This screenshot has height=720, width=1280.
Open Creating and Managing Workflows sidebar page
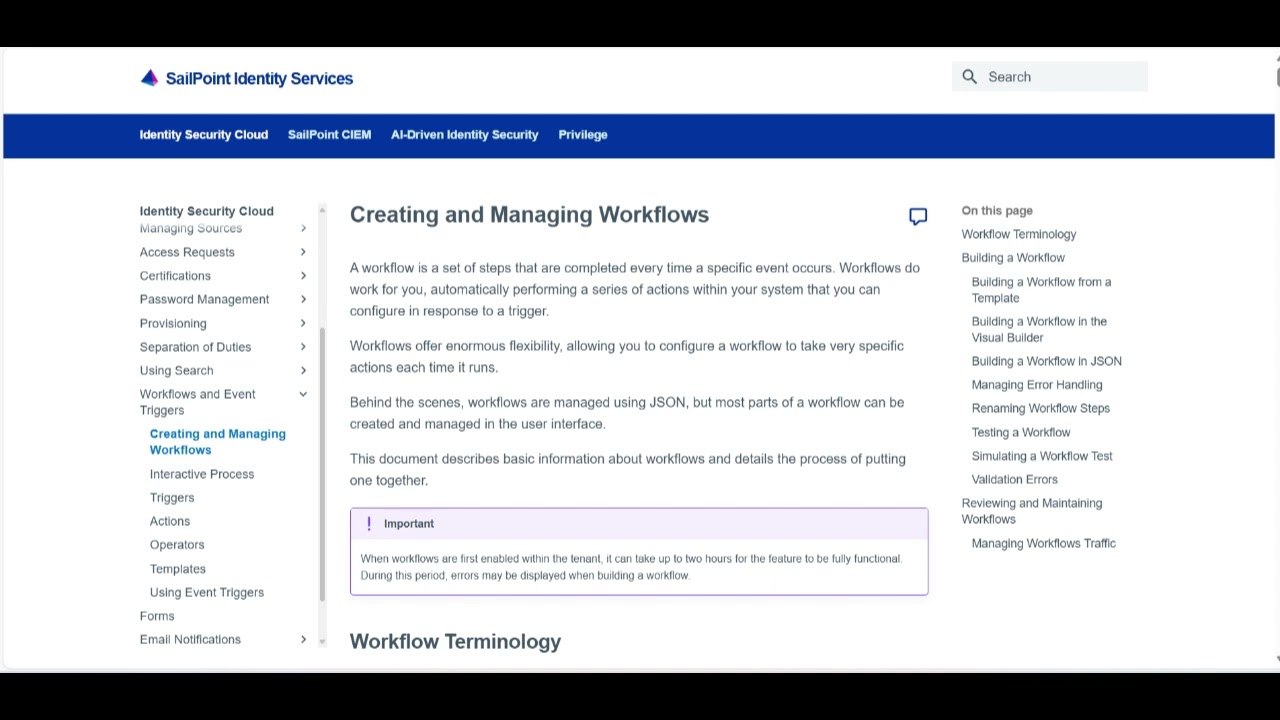[x=217, y=442]
